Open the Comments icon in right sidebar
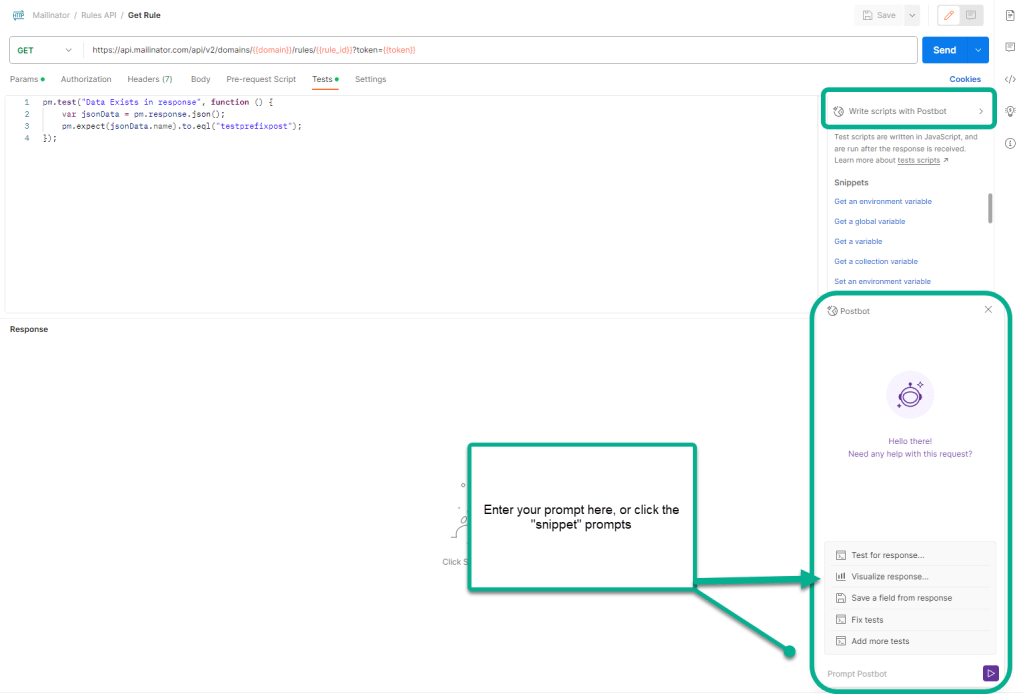1023x694 pixels. pos(1010,47)
